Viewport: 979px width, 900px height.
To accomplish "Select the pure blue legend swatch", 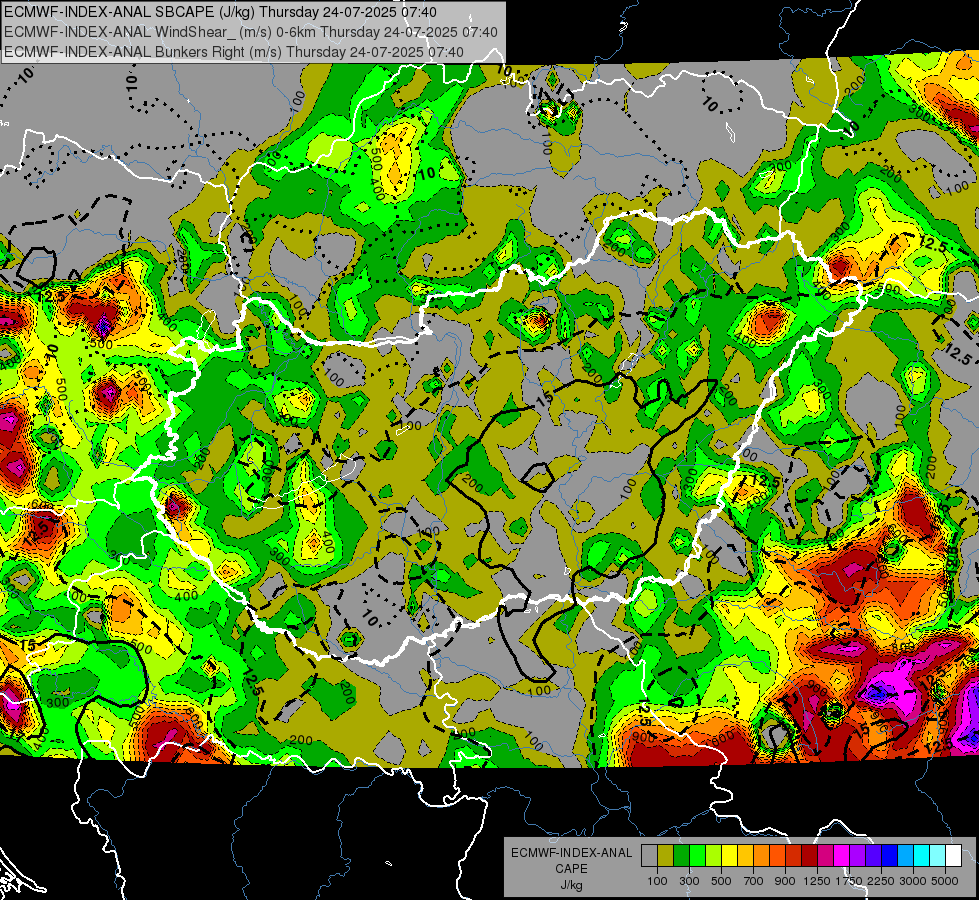I will pyautogui.click(x=890, y=856).
